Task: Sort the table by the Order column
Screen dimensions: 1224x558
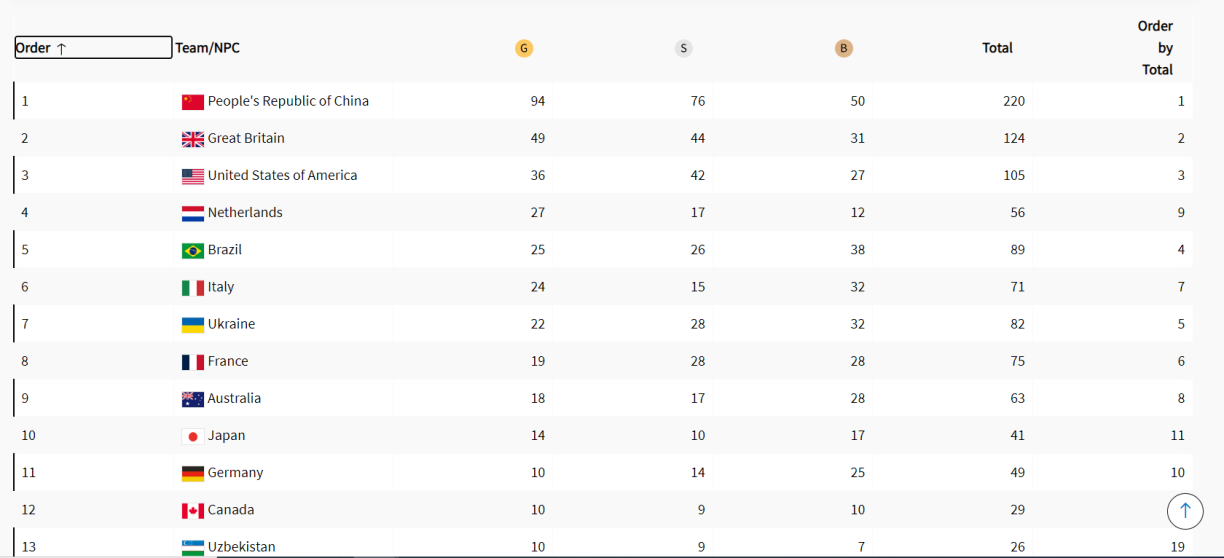Action: tap(92, 48)
